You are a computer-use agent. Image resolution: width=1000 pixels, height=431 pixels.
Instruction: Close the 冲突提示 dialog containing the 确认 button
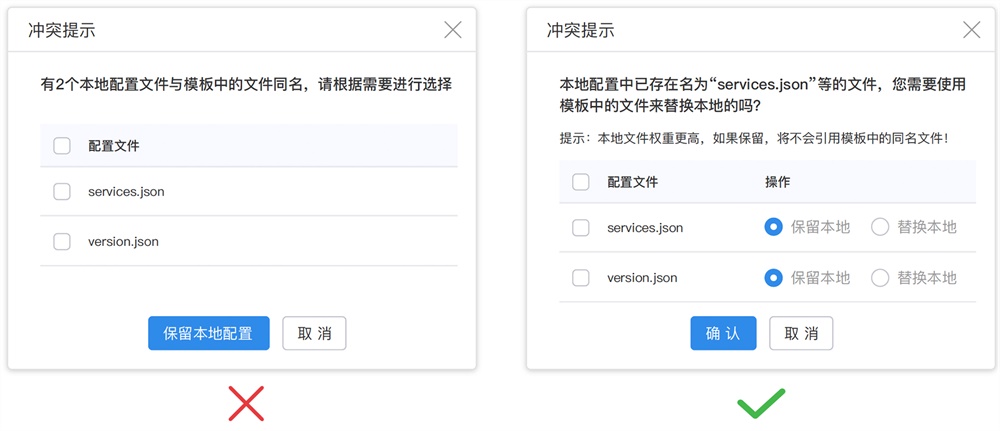(x=971, y=30)
